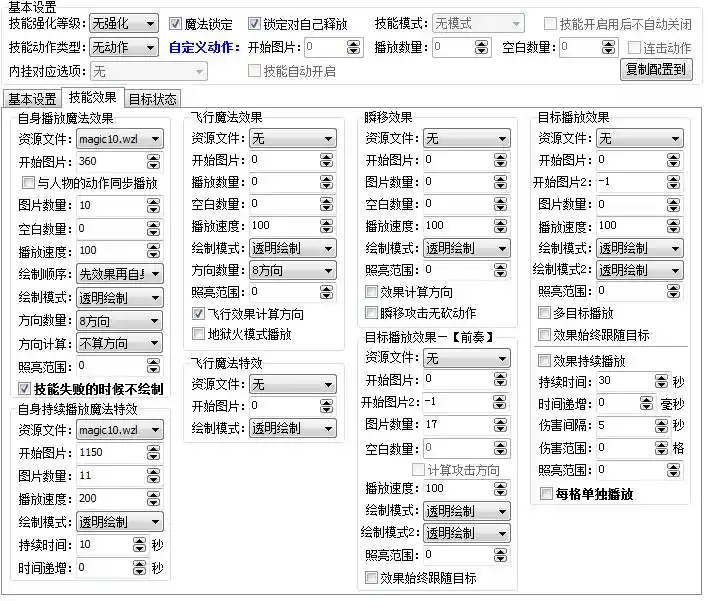This screenshot has width=708, height=601.
Task: Open 飞行魔法特效 资源文件 dropdown
Action: click(x=293, y=384)
